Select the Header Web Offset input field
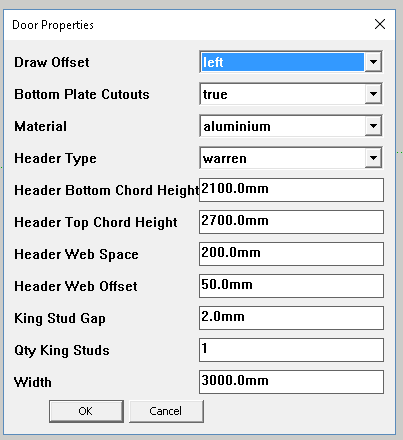 tap(291, 286)
